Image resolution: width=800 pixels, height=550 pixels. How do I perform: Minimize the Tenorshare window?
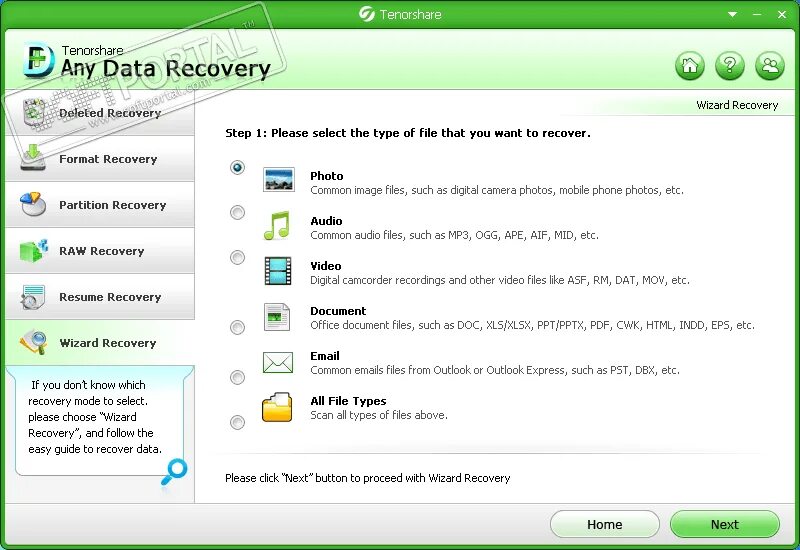click(x=757, y=15)
